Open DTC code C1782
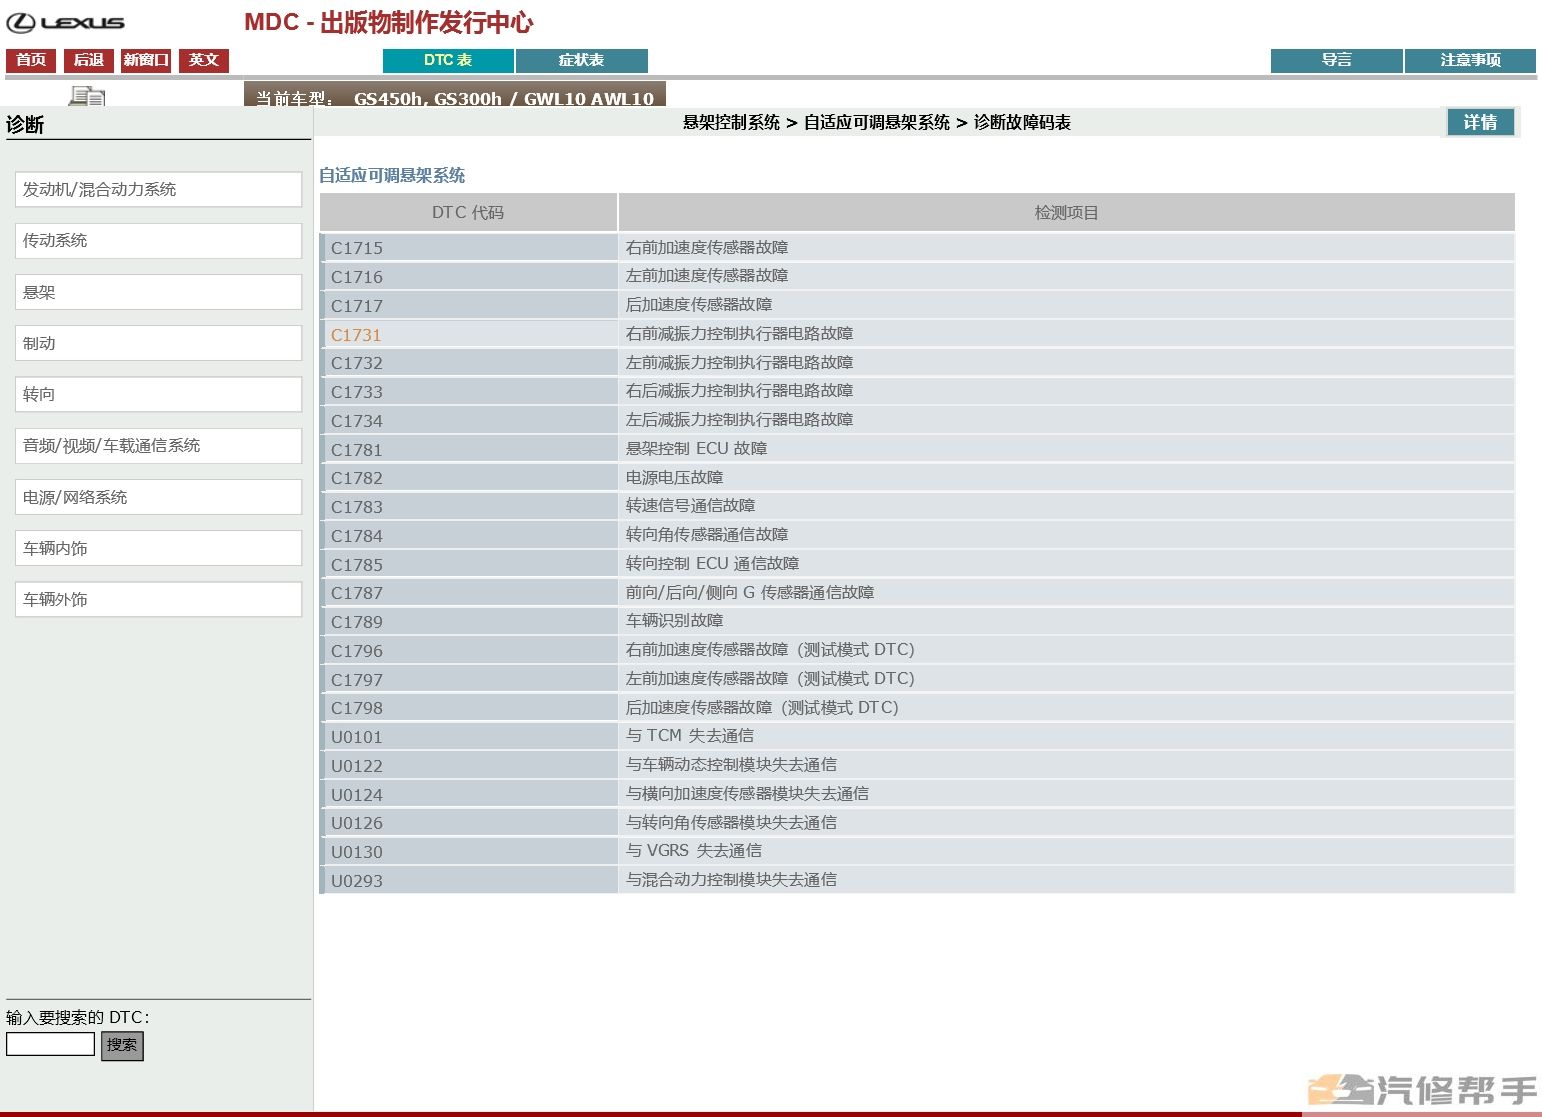The width and height of the screenshot is (1542, 1117). (x=357, y=478)
